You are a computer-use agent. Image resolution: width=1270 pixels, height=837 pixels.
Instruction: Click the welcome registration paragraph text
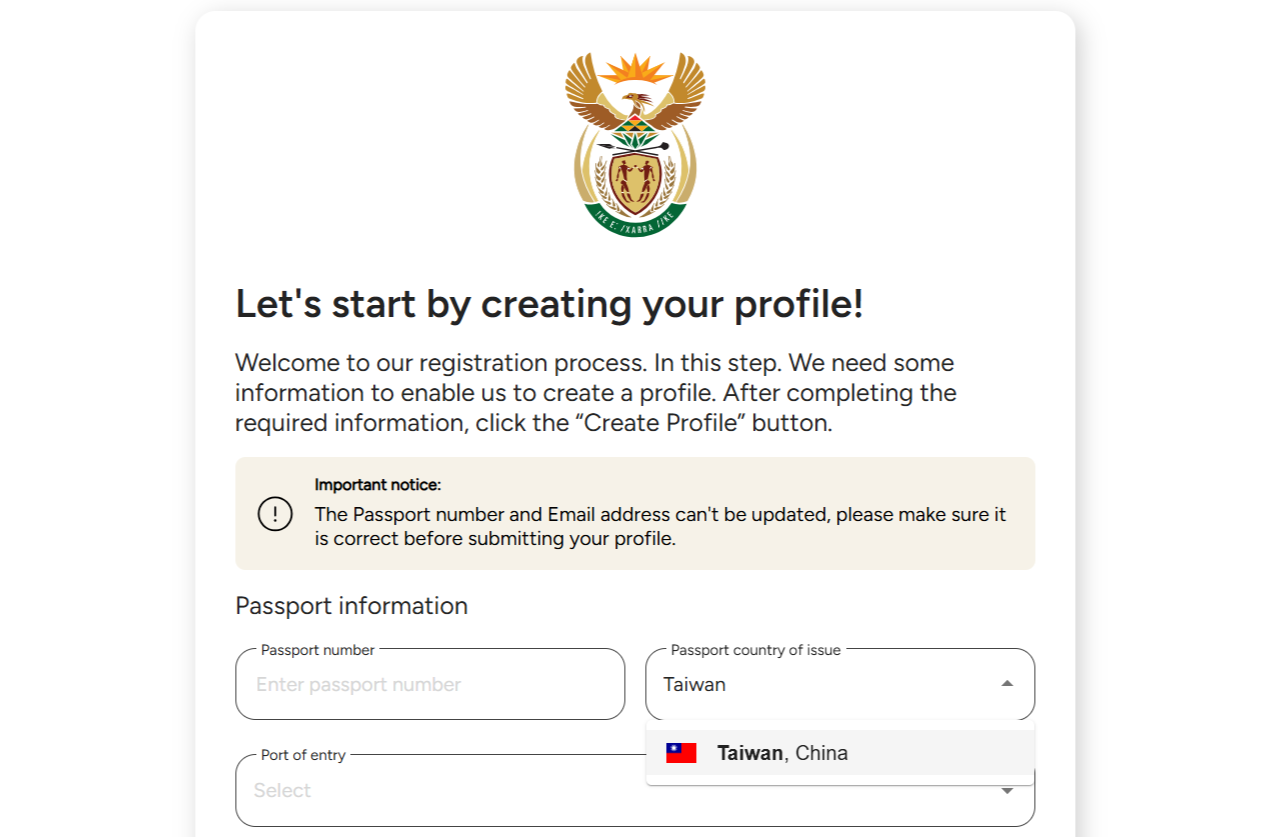(596, 392)
